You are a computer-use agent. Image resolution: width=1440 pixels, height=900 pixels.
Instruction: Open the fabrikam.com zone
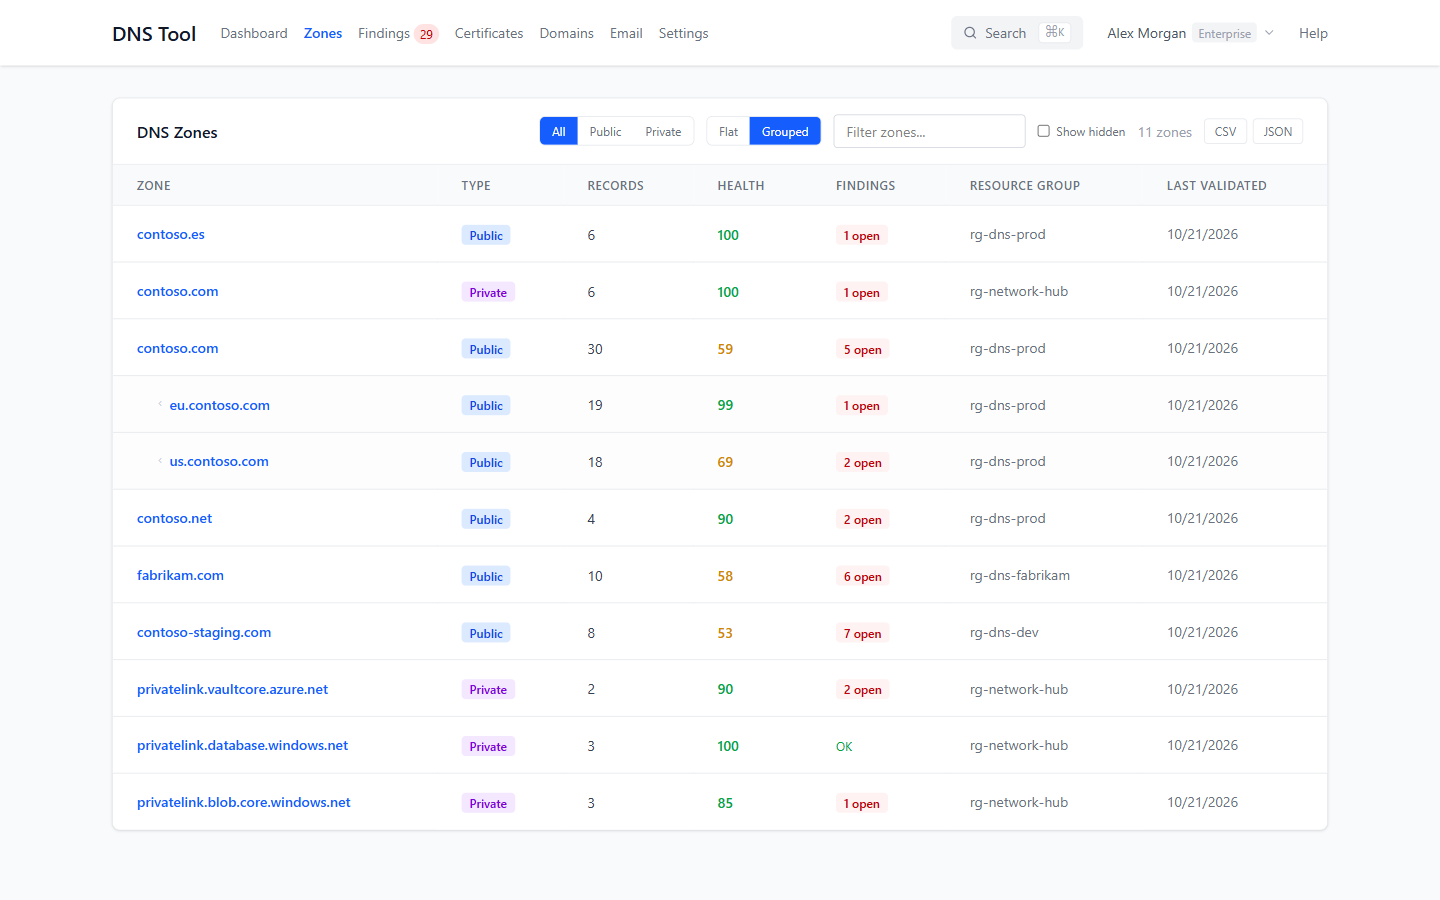click(x=181, y=575)
